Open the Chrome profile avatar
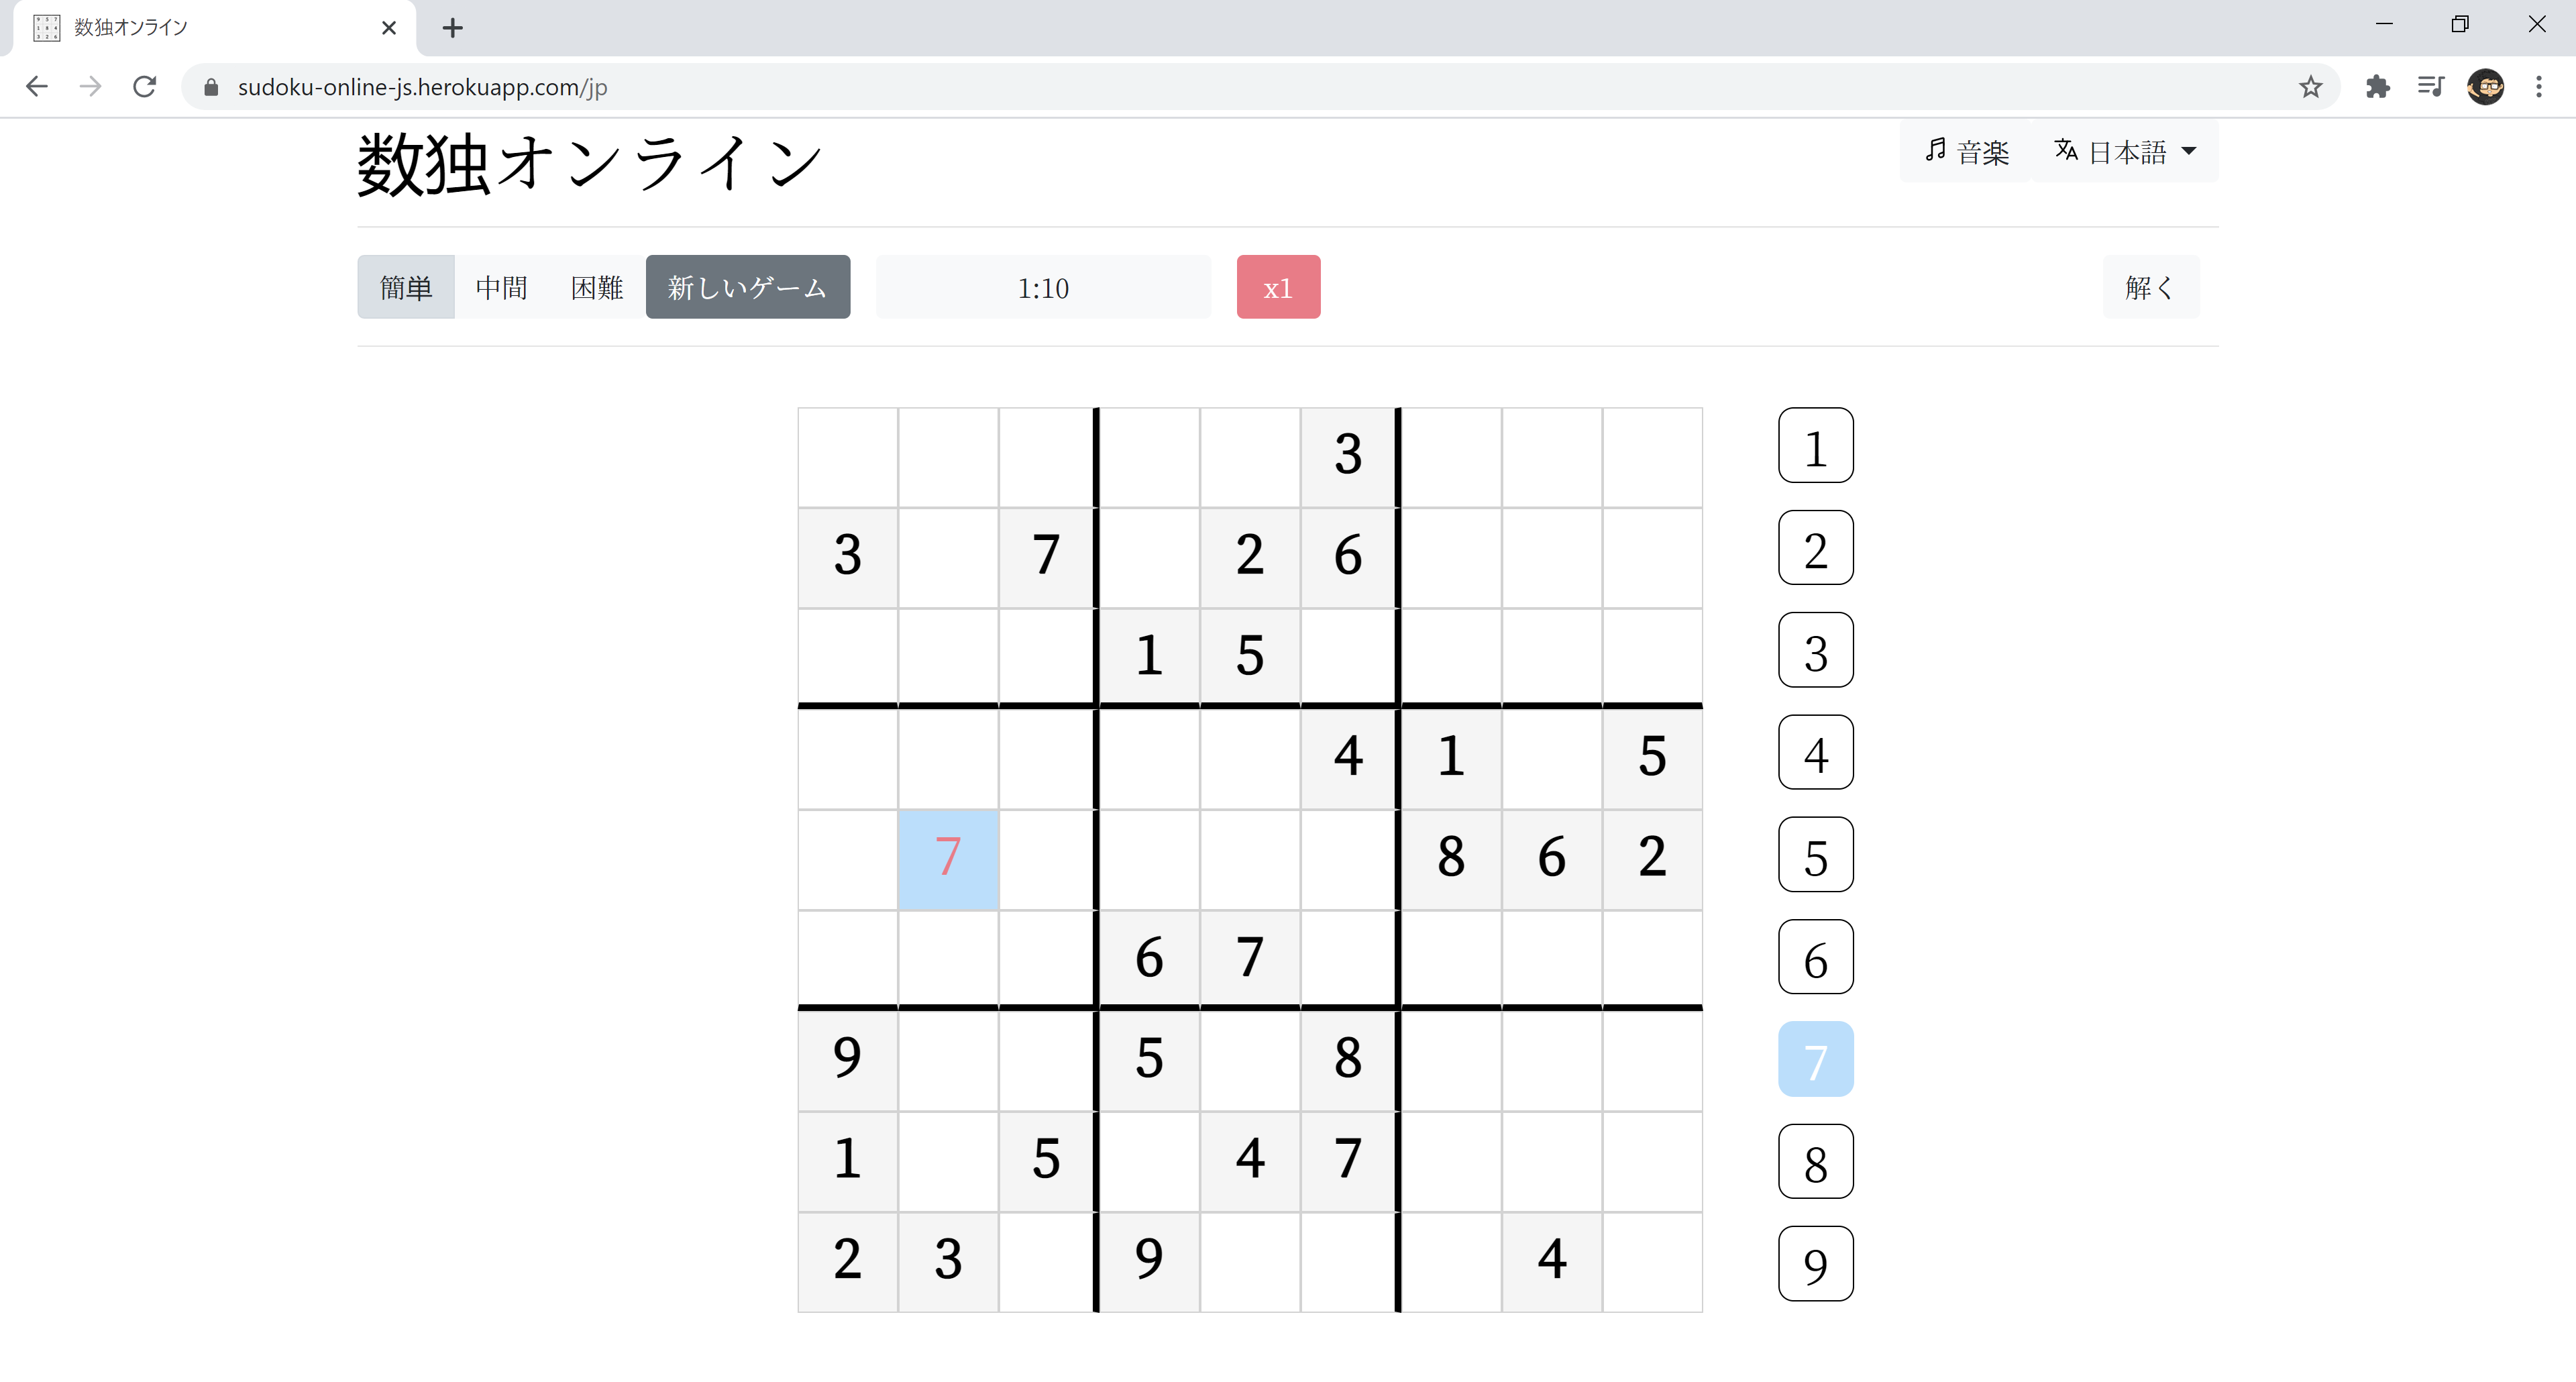 click(2485, 87)
